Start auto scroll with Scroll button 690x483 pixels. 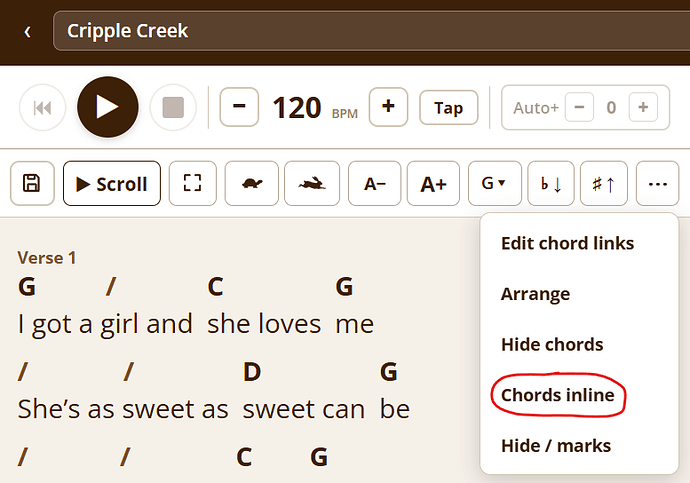click(112, 183)
